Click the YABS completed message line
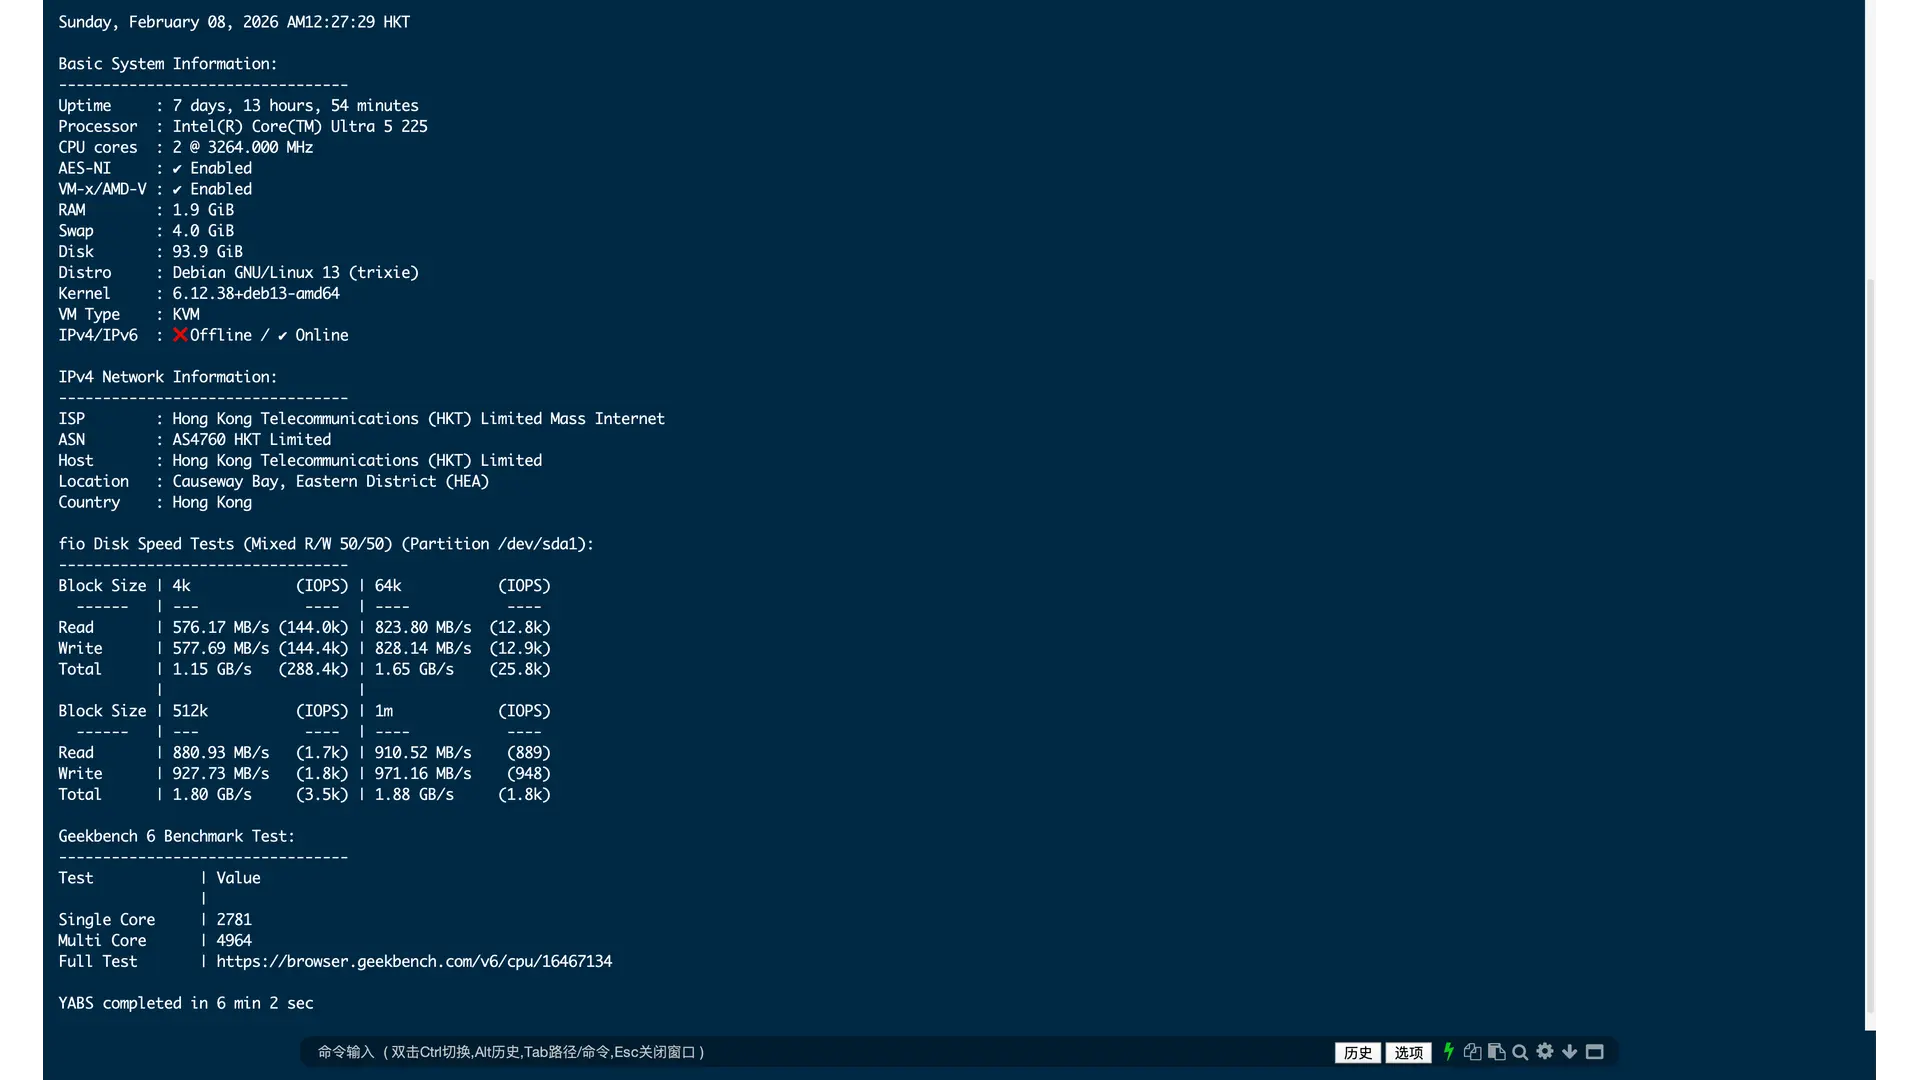 tap(185, 1003)
